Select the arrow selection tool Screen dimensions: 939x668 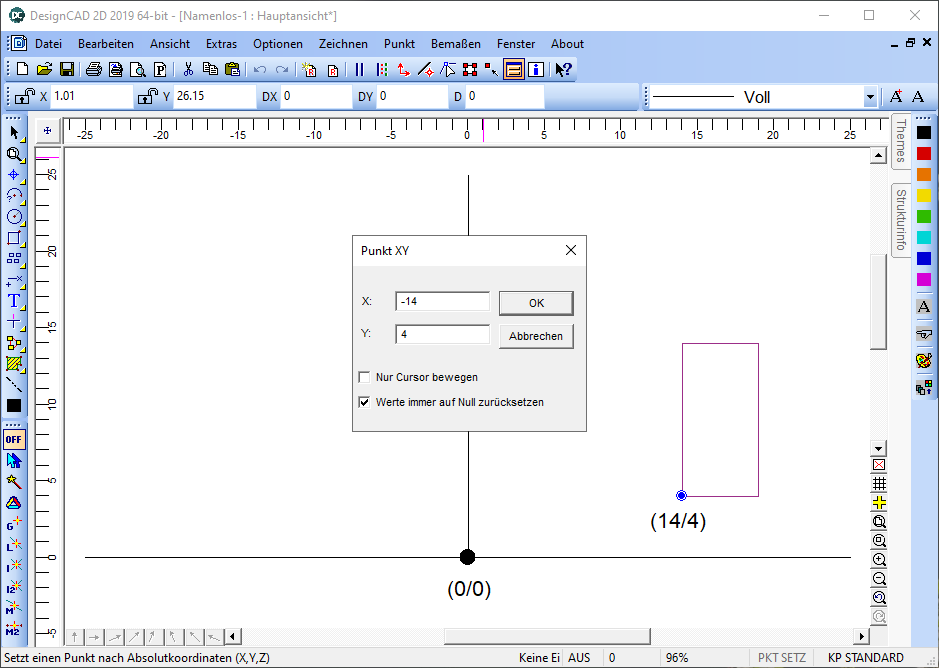coord(14,132)
